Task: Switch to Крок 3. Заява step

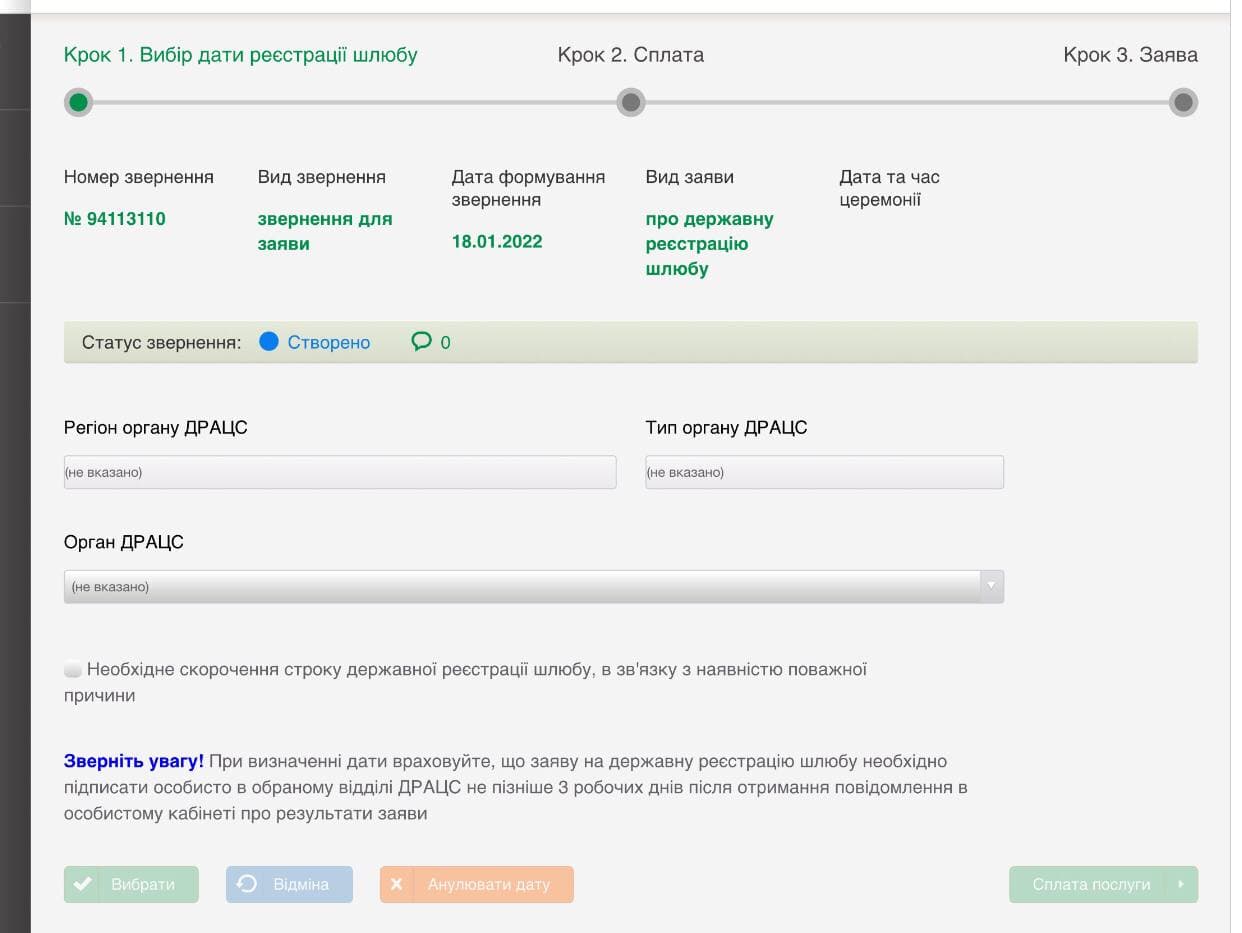Action: (1130, 55)
